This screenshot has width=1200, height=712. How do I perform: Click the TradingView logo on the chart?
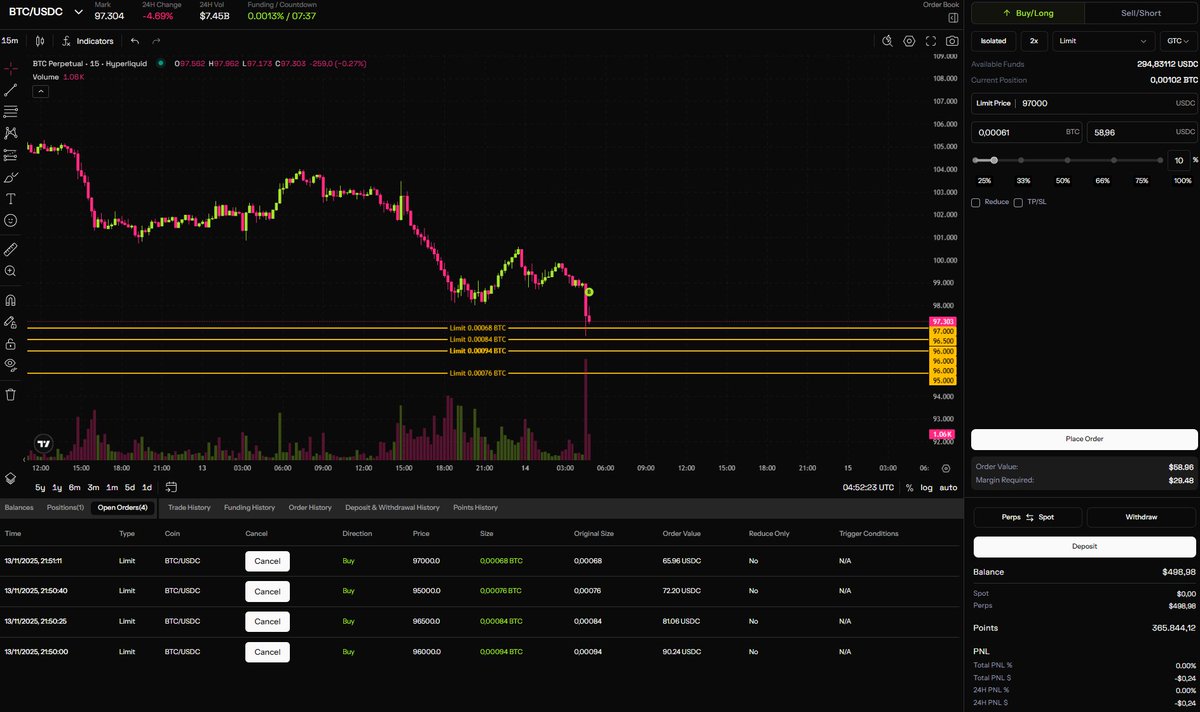[43, 444]
